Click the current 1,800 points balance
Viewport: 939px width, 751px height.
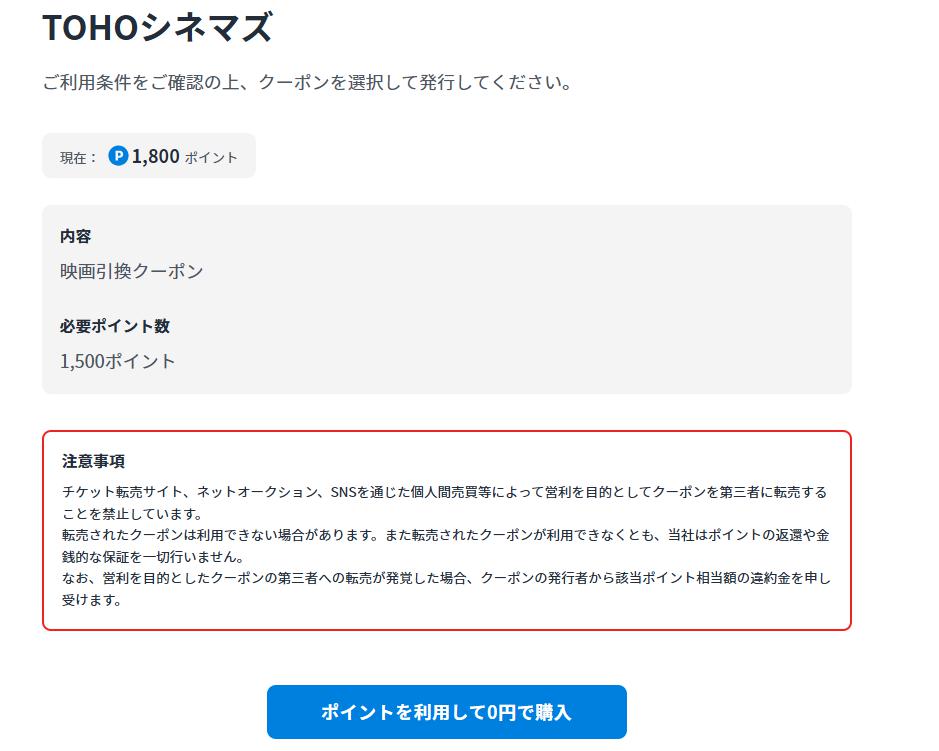155,156
